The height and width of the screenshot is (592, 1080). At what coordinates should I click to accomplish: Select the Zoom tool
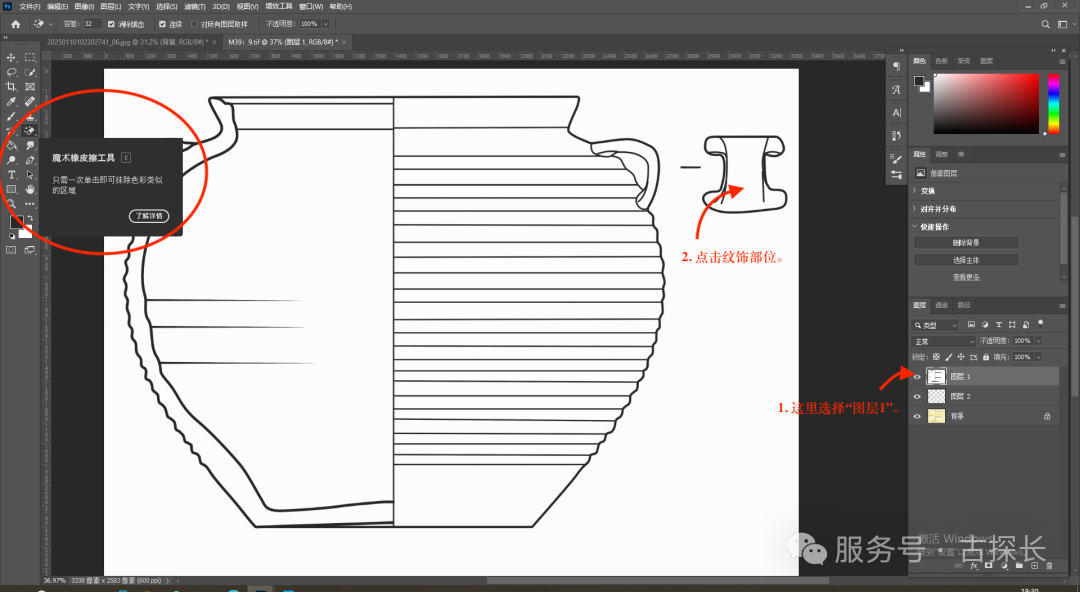click(x=11, y=204)
